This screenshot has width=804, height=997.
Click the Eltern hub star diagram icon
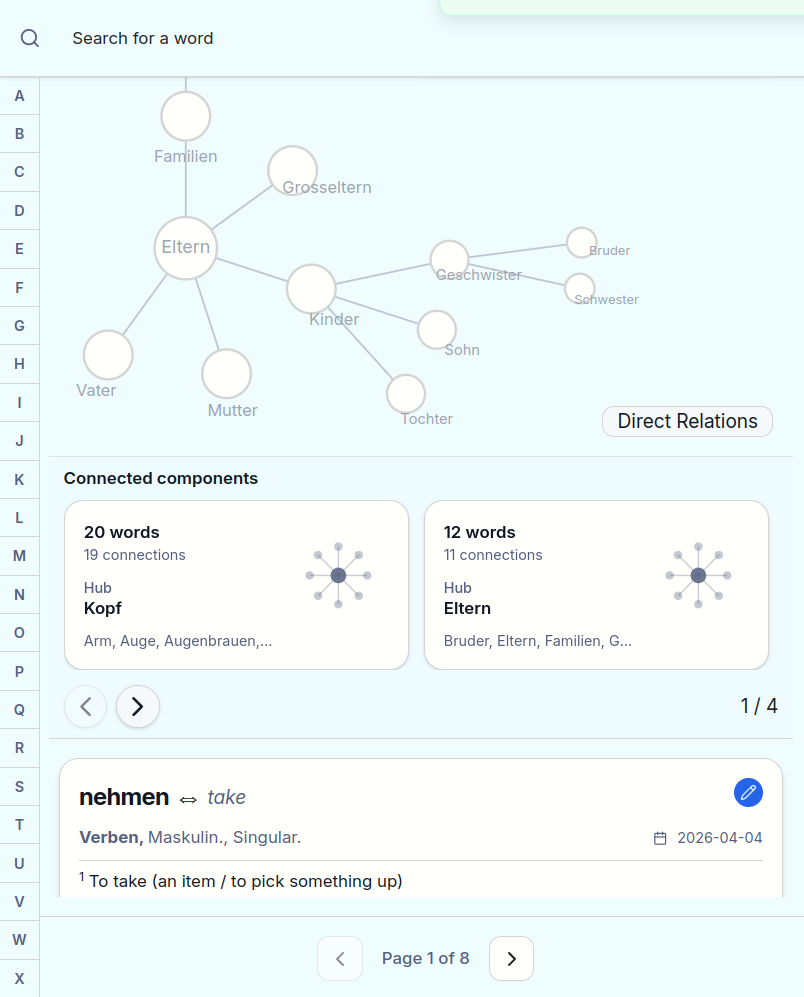tap(698, 575)
